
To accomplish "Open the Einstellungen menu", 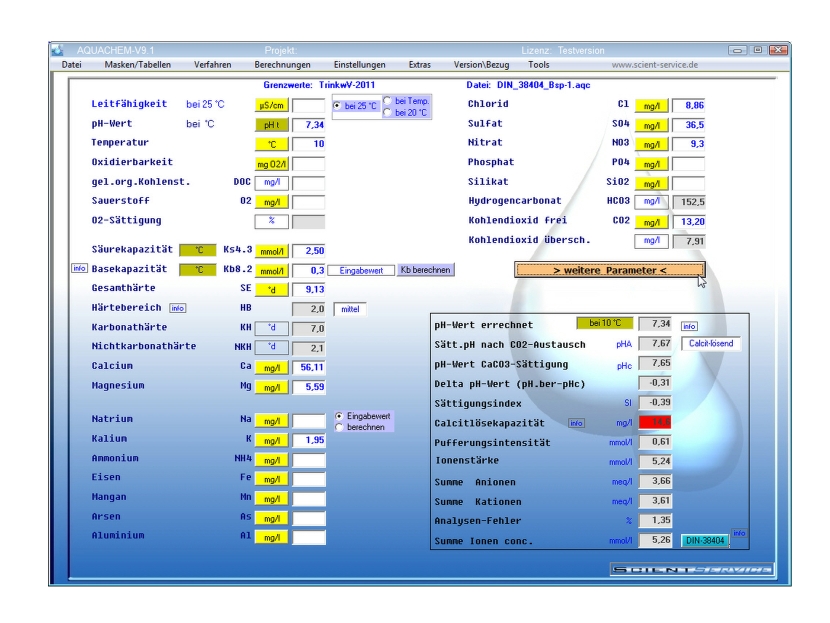I will point(359,64).
